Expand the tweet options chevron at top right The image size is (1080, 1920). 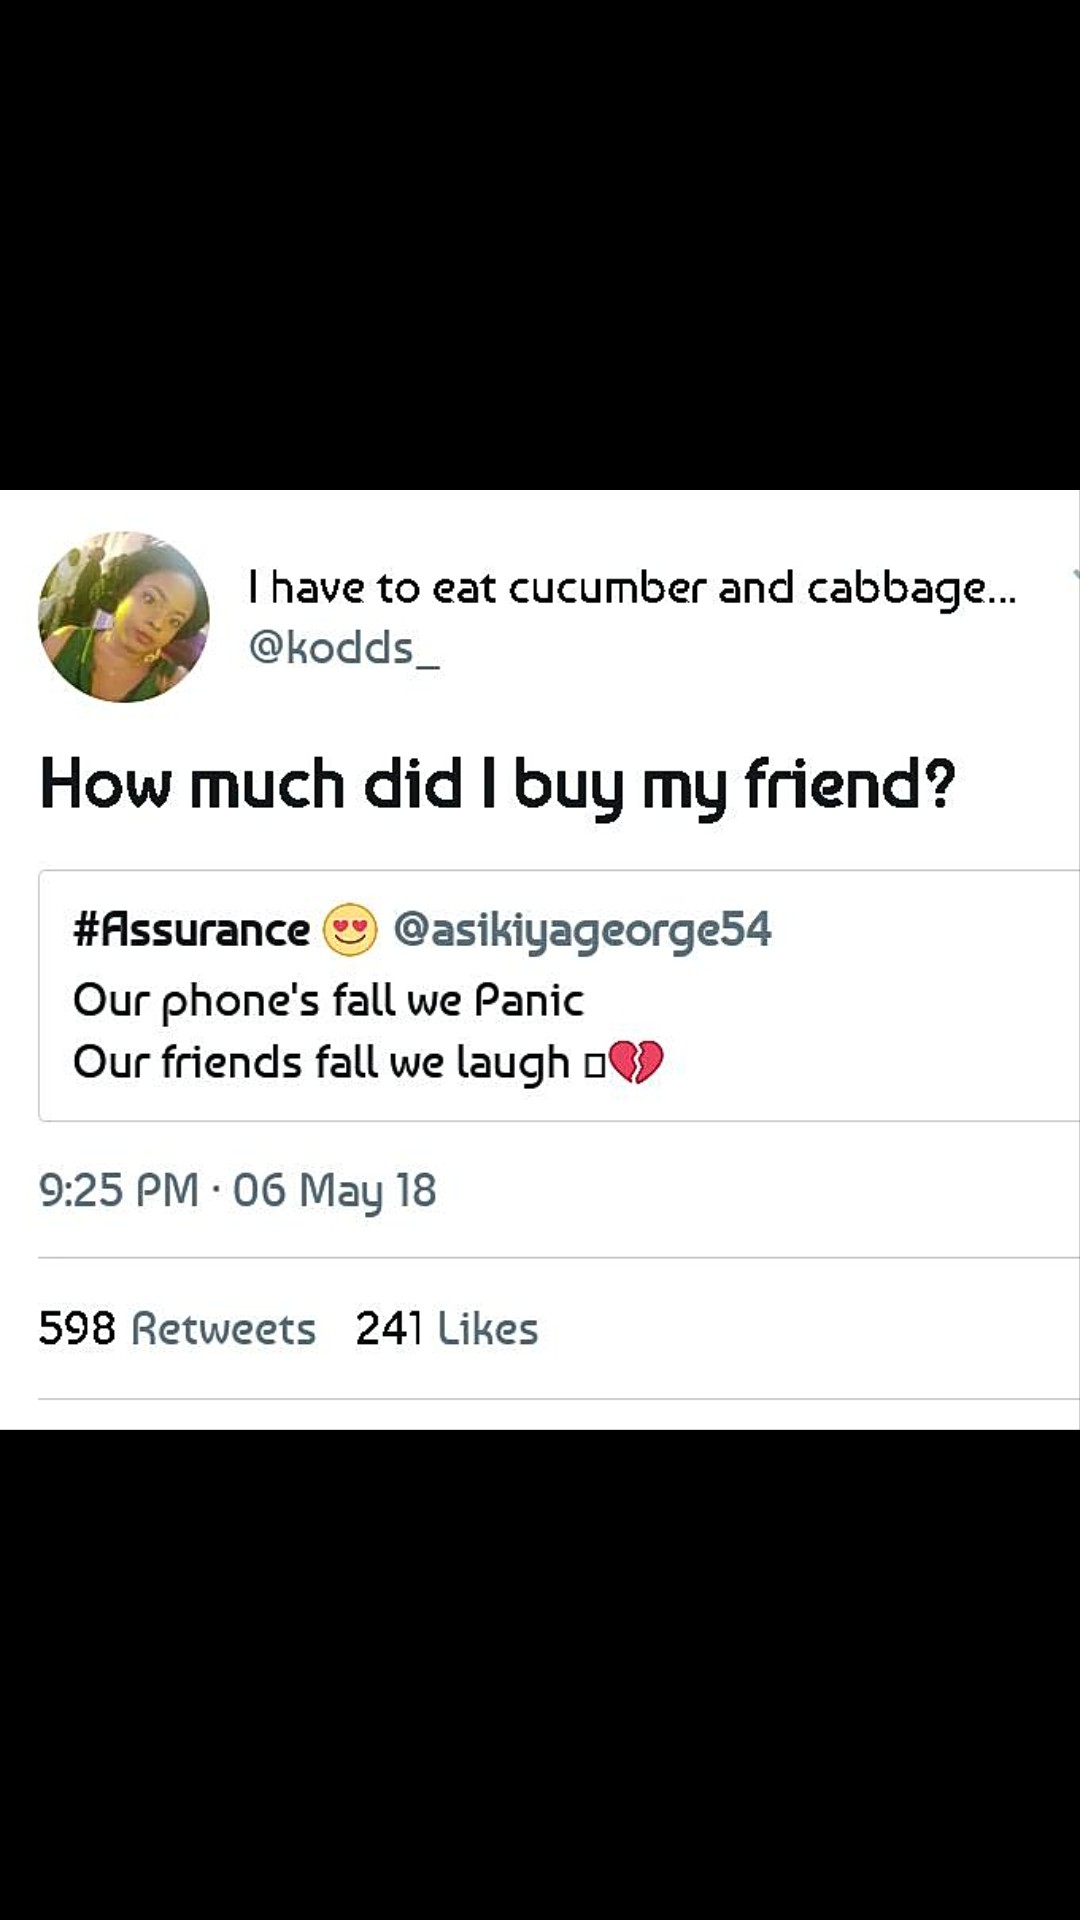[1074, 575]
